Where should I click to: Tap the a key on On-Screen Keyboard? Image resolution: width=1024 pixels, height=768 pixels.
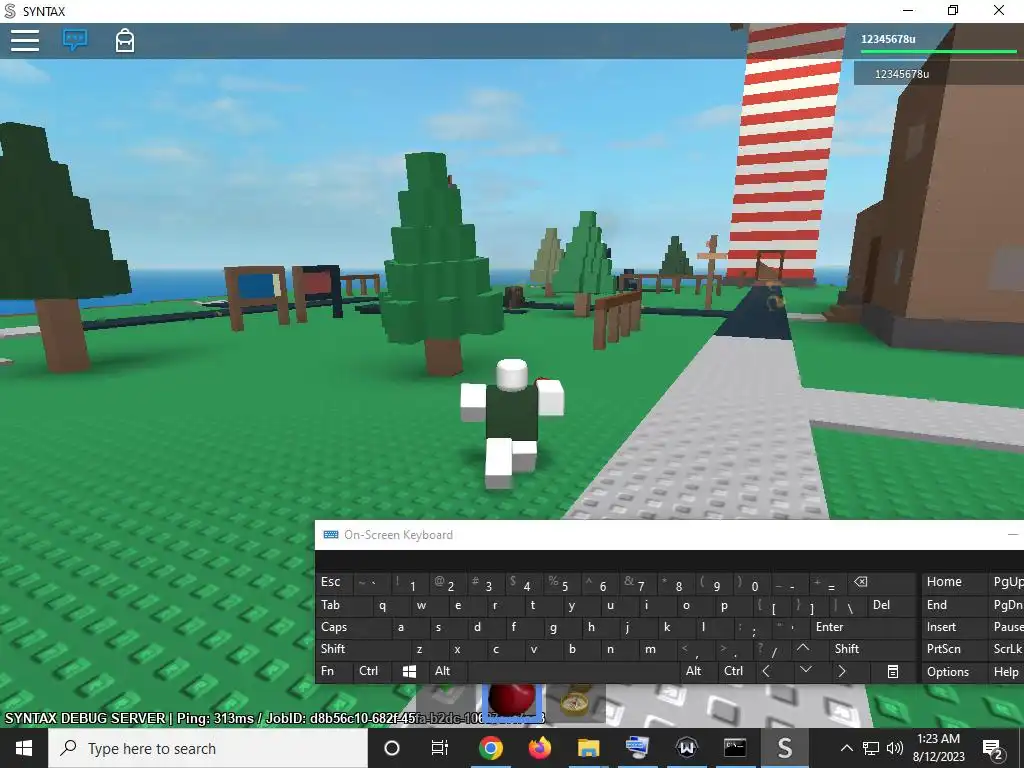click(409, 628)
